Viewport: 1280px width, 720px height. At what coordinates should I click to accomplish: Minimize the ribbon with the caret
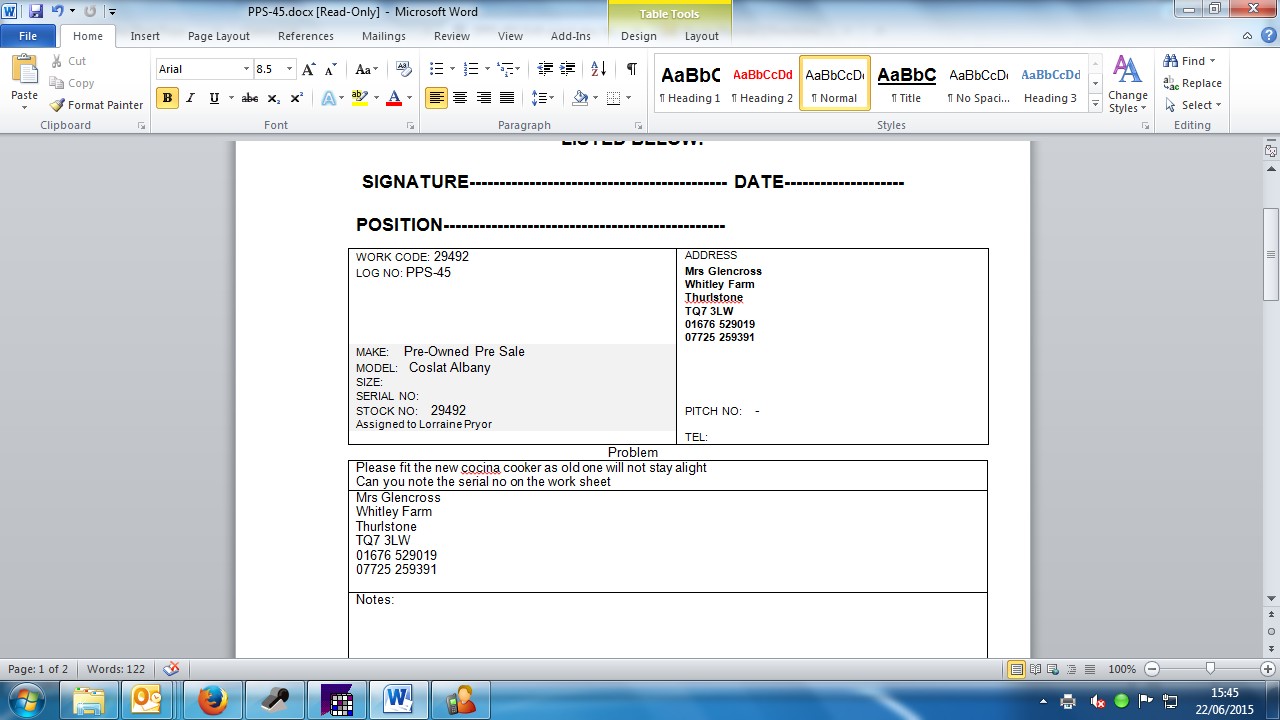point(1247,36)
